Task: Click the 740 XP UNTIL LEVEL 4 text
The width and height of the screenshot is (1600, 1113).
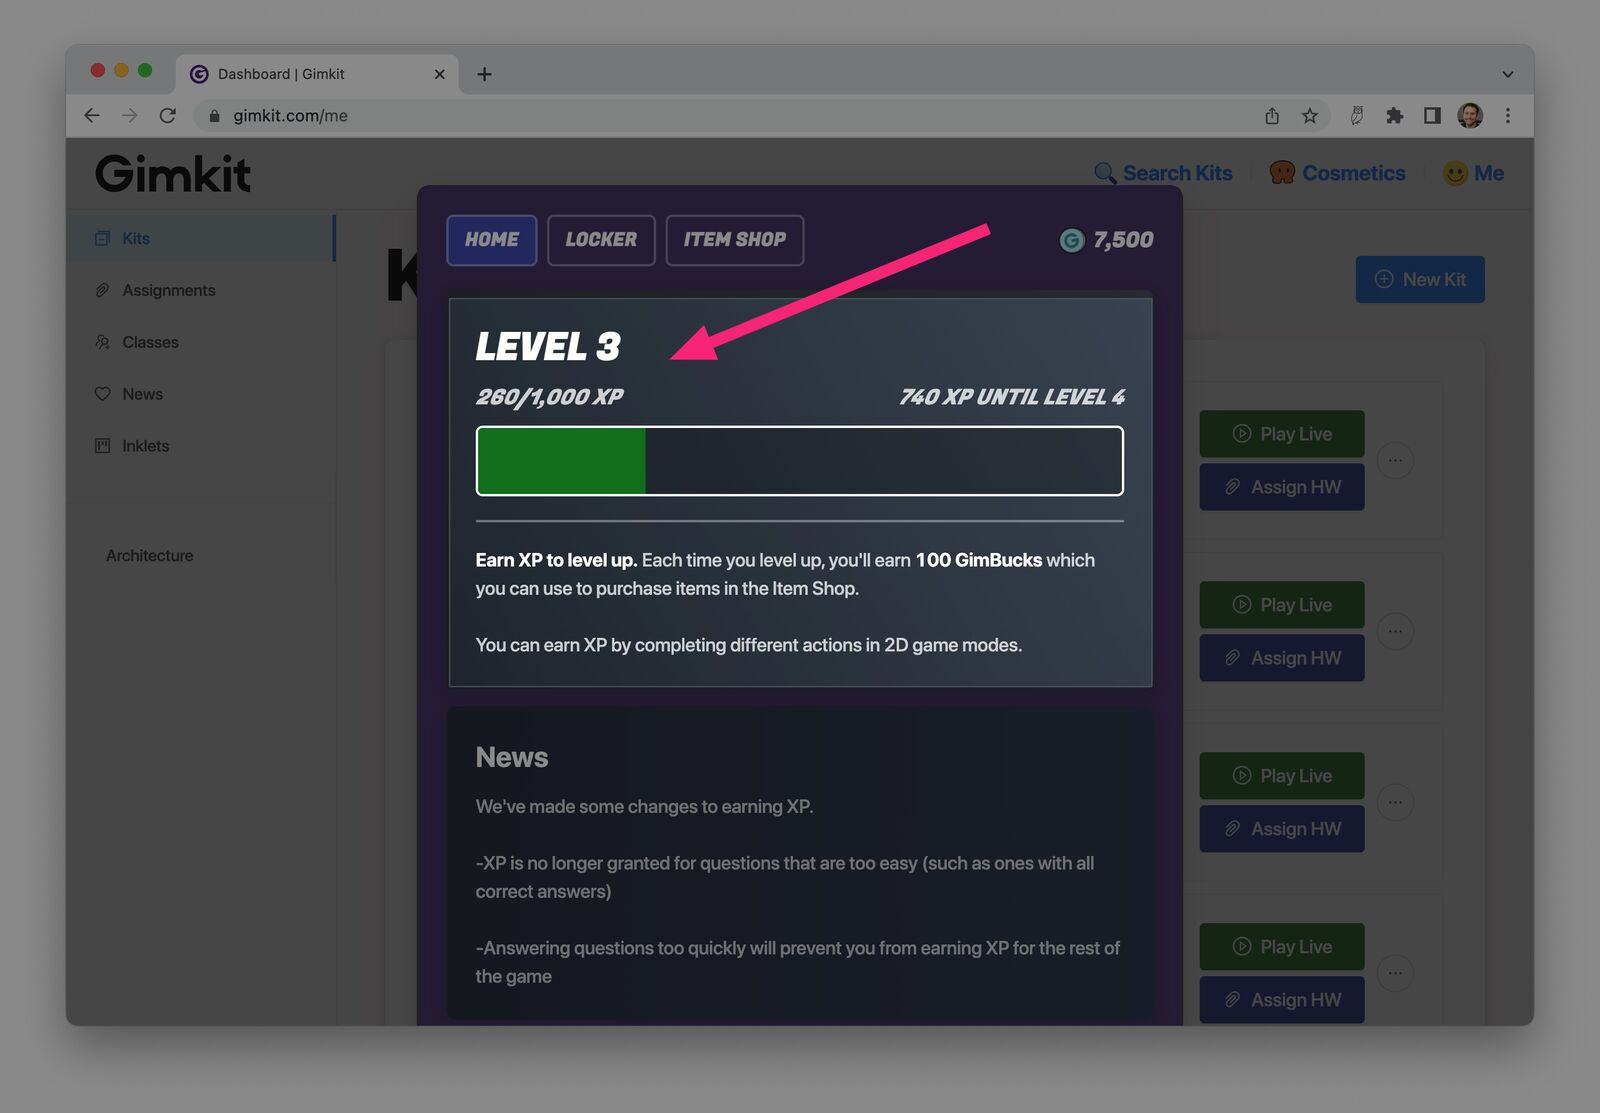Action: pos(1012,397)
